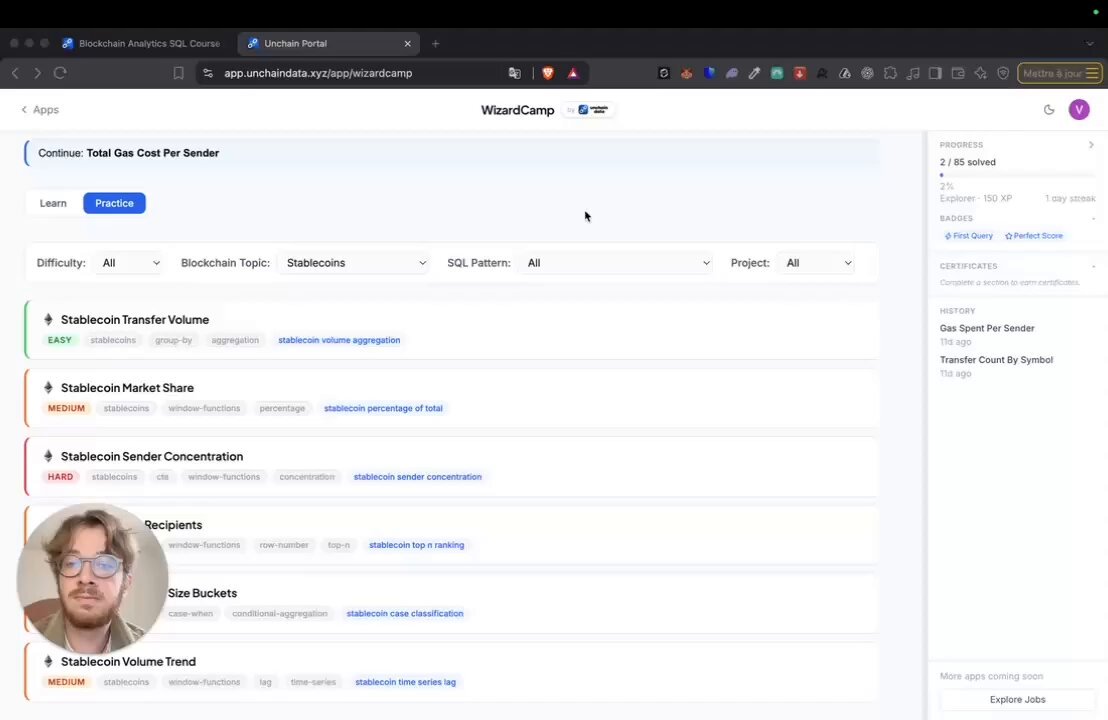
Task: Go back using the browser back arrow
Action: pos(15,73)
